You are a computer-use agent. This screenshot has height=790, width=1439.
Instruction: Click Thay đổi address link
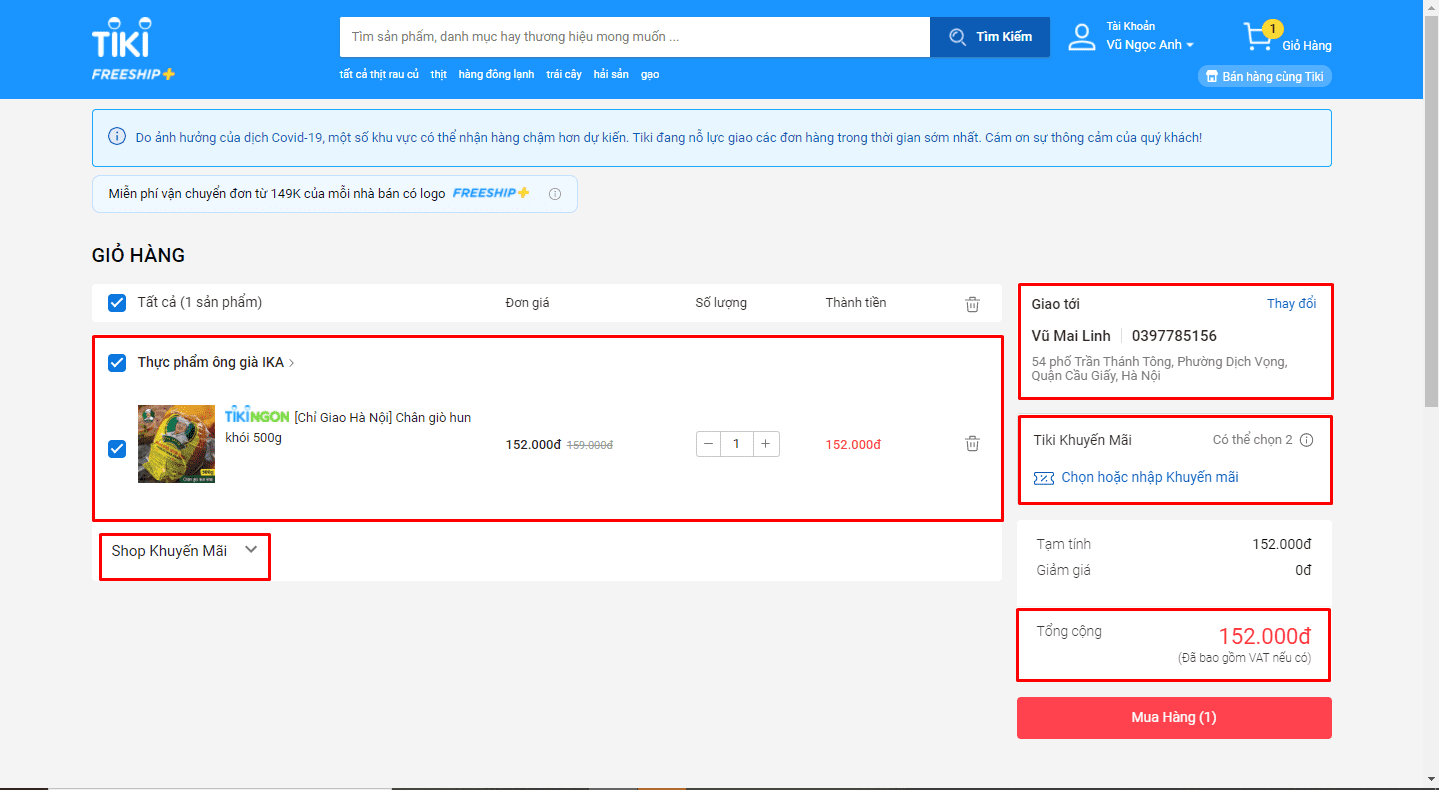[1292, 304]
